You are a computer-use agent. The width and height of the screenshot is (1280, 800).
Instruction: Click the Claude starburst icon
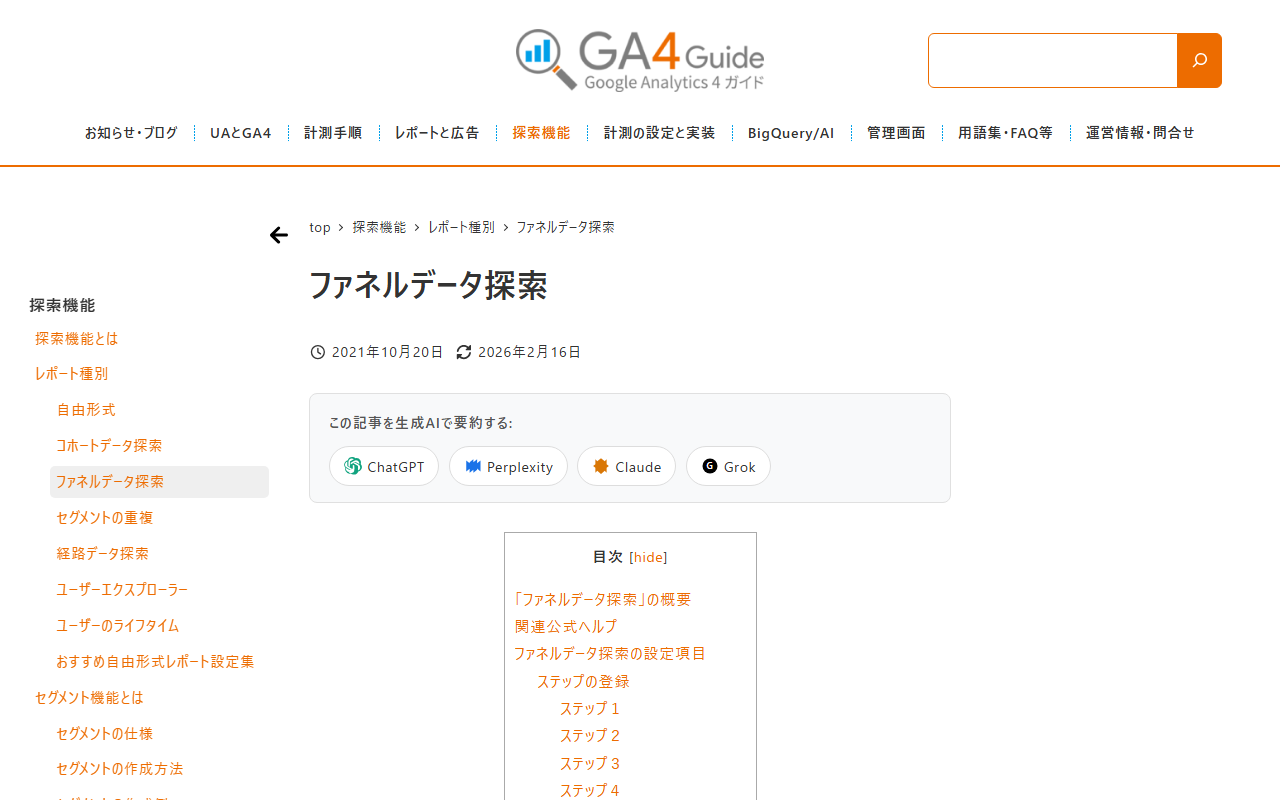coord(601,466)
